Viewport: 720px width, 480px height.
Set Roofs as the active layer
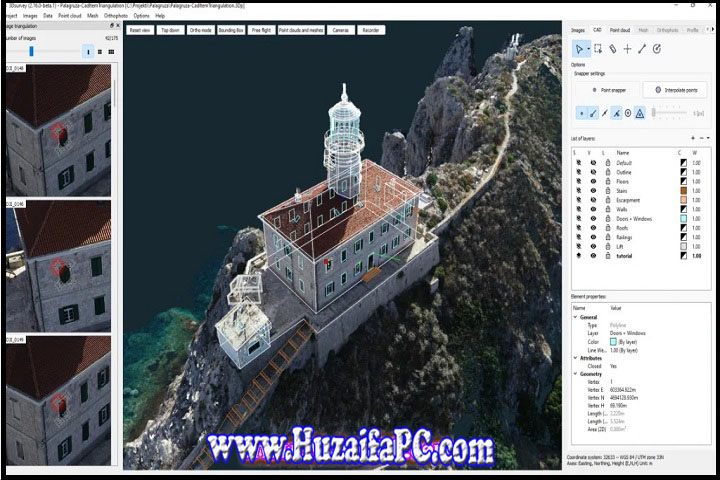(579, 228)
